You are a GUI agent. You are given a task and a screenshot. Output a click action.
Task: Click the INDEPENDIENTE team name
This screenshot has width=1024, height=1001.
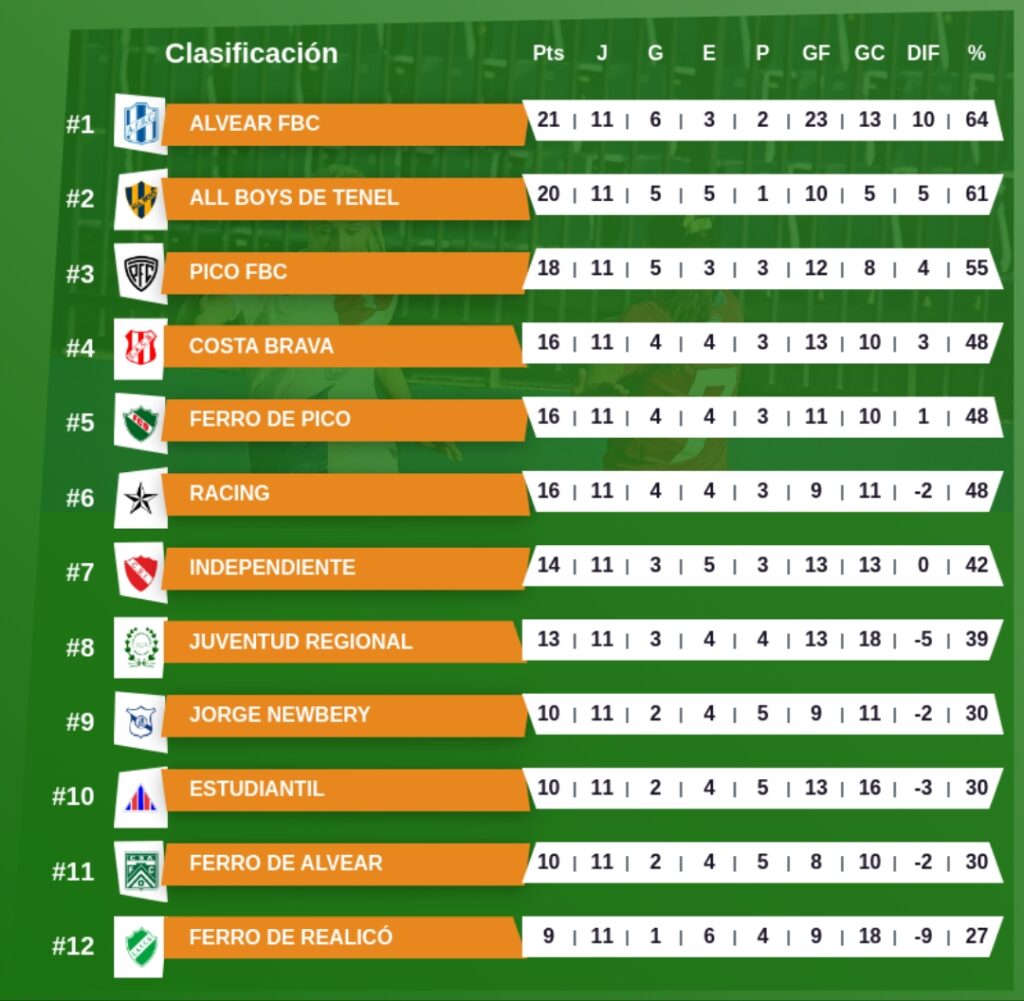point(272,567)
